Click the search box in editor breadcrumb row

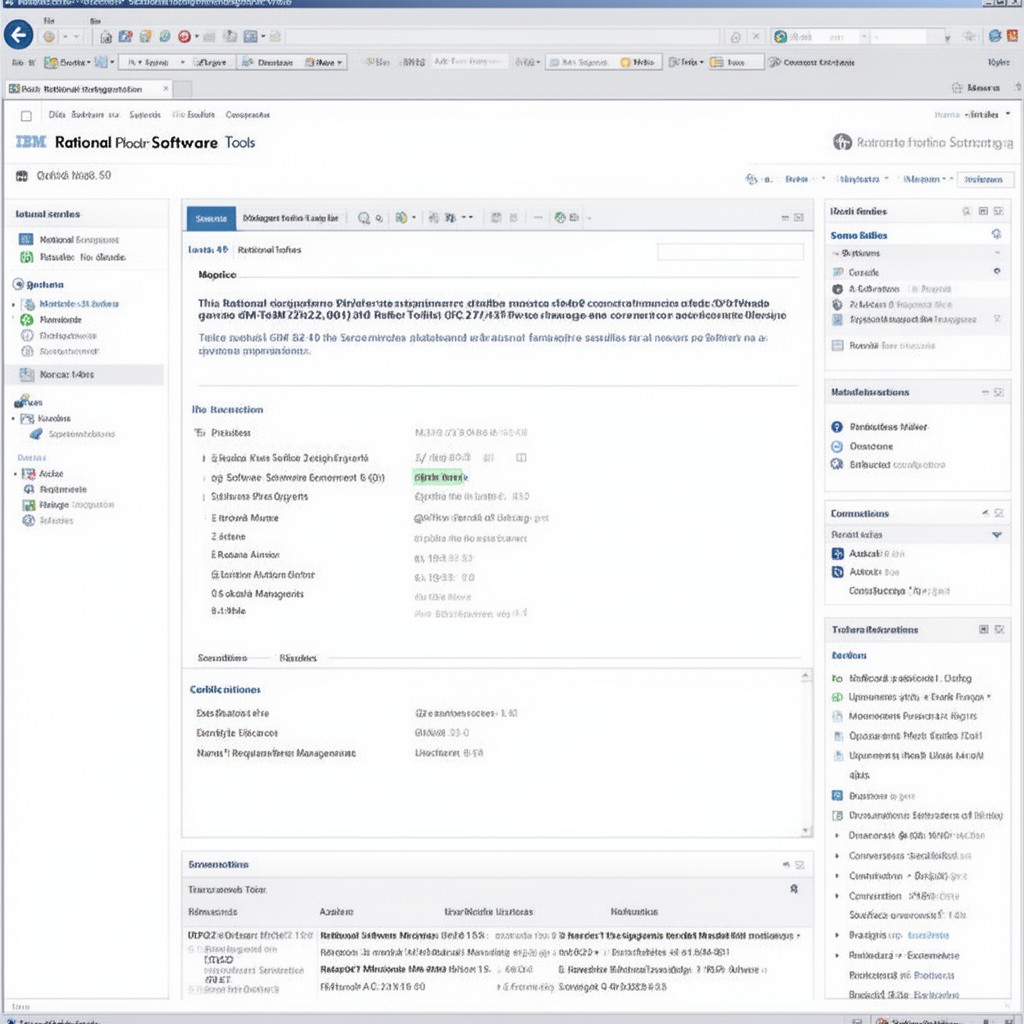pos(730,252)
